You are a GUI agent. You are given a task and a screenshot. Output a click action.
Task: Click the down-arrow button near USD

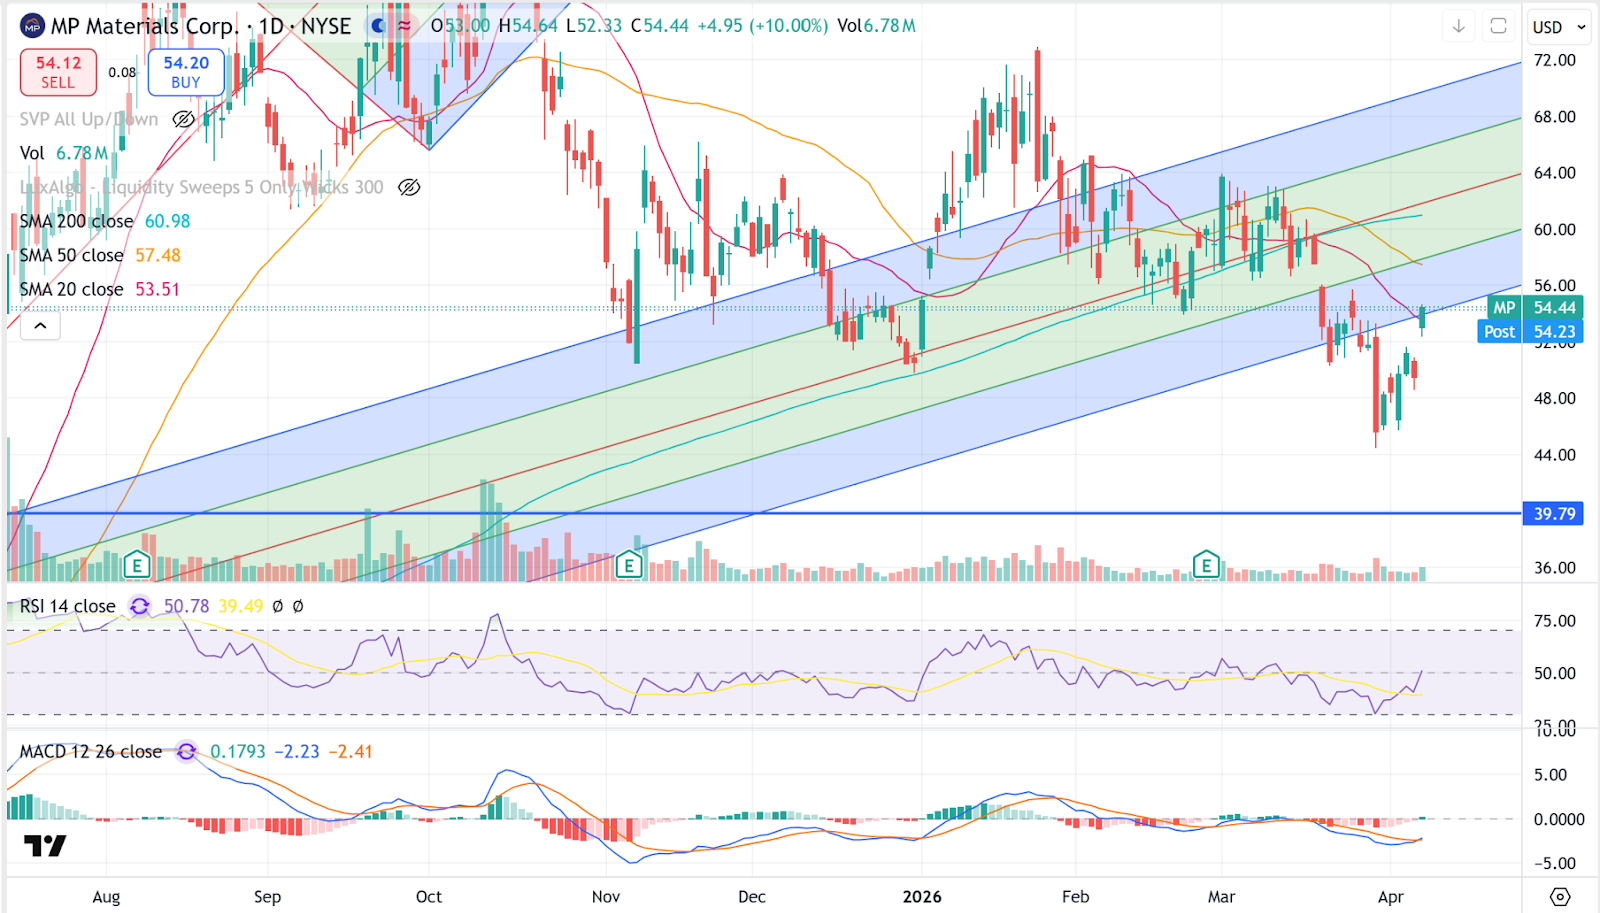(x=1459, y=26)
